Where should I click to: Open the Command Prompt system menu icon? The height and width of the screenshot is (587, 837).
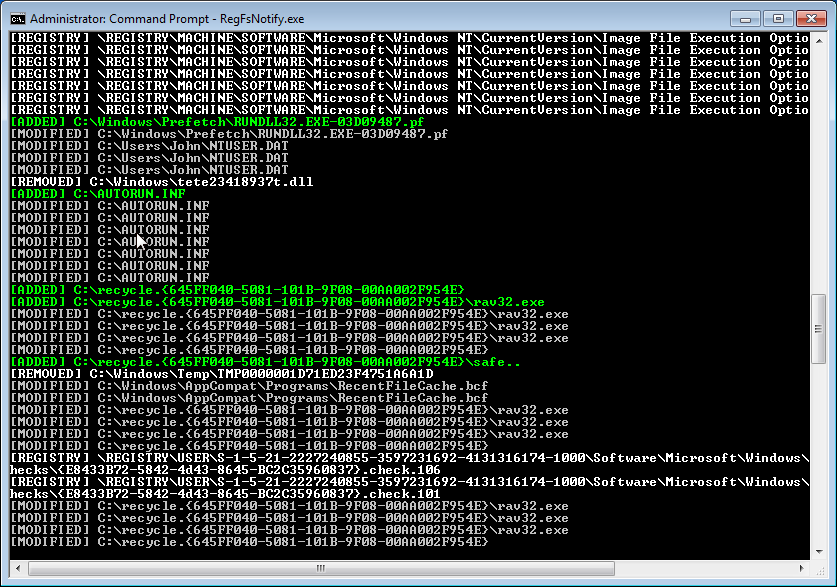click(17, 18)
